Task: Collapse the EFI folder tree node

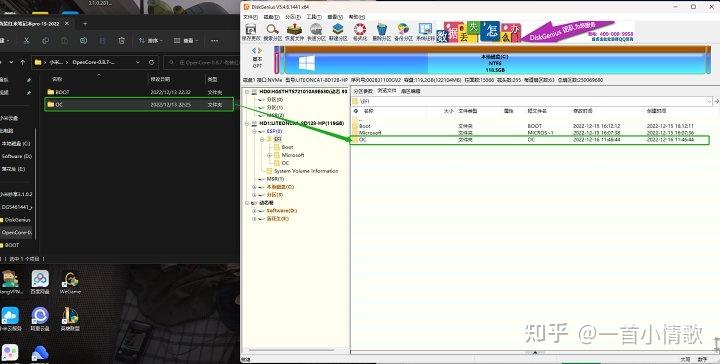Action: pos(262,139)
